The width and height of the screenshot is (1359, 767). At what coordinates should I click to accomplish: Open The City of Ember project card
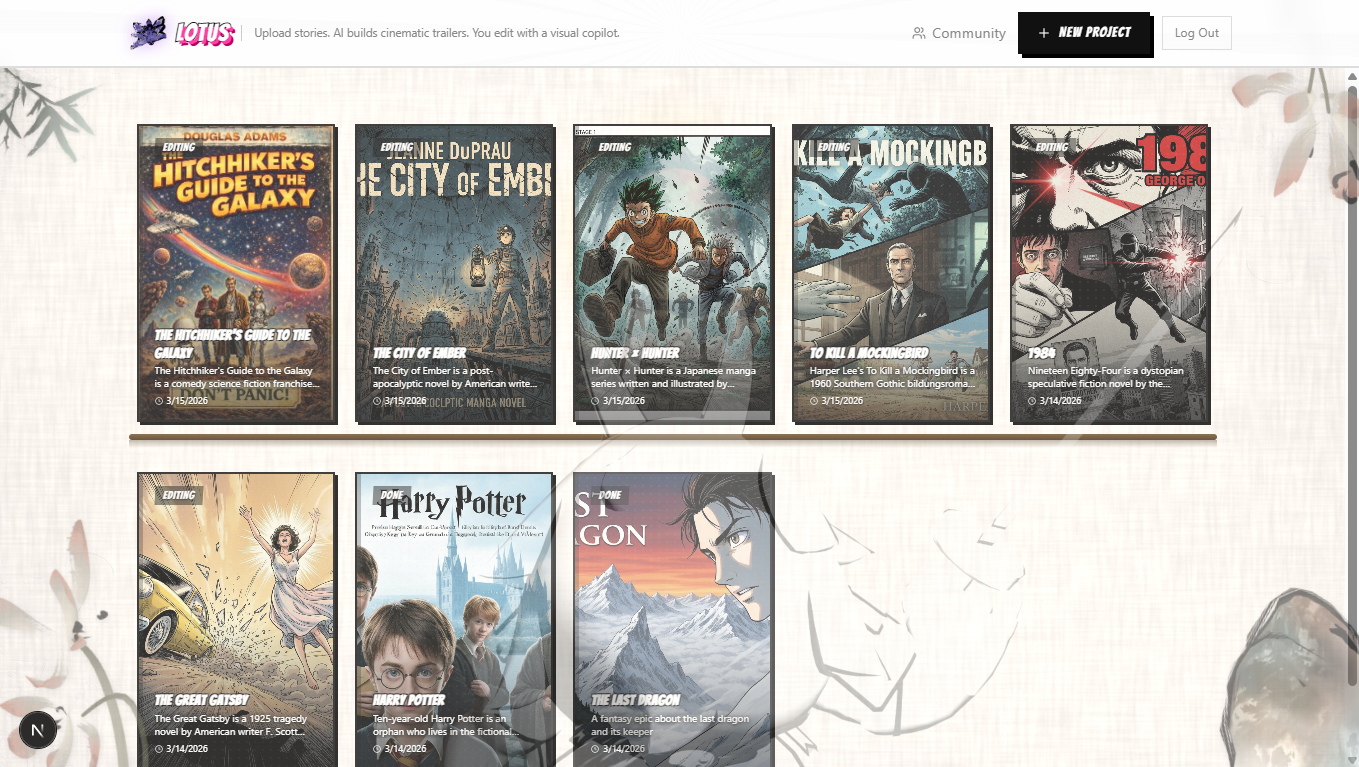click(453, 273)
